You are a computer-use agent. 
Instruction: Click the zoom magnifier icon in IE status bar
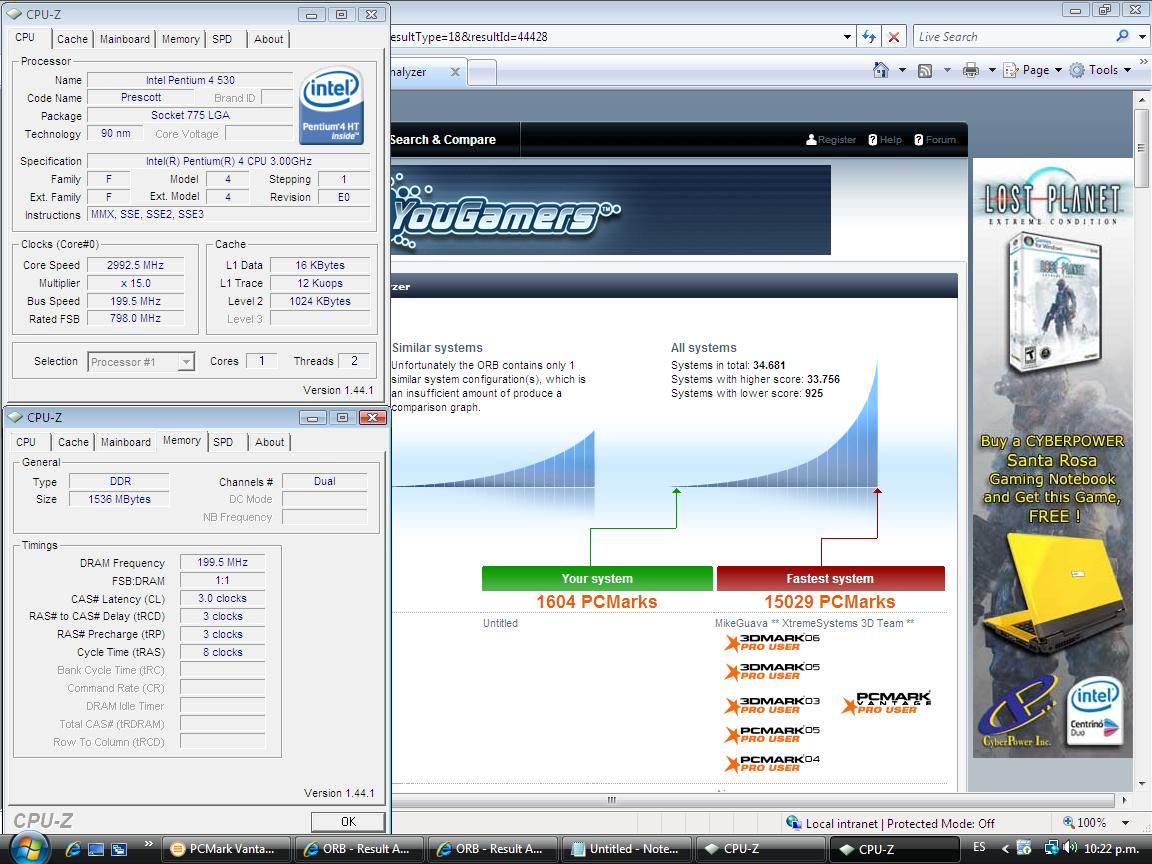[x=1068, y=823]
